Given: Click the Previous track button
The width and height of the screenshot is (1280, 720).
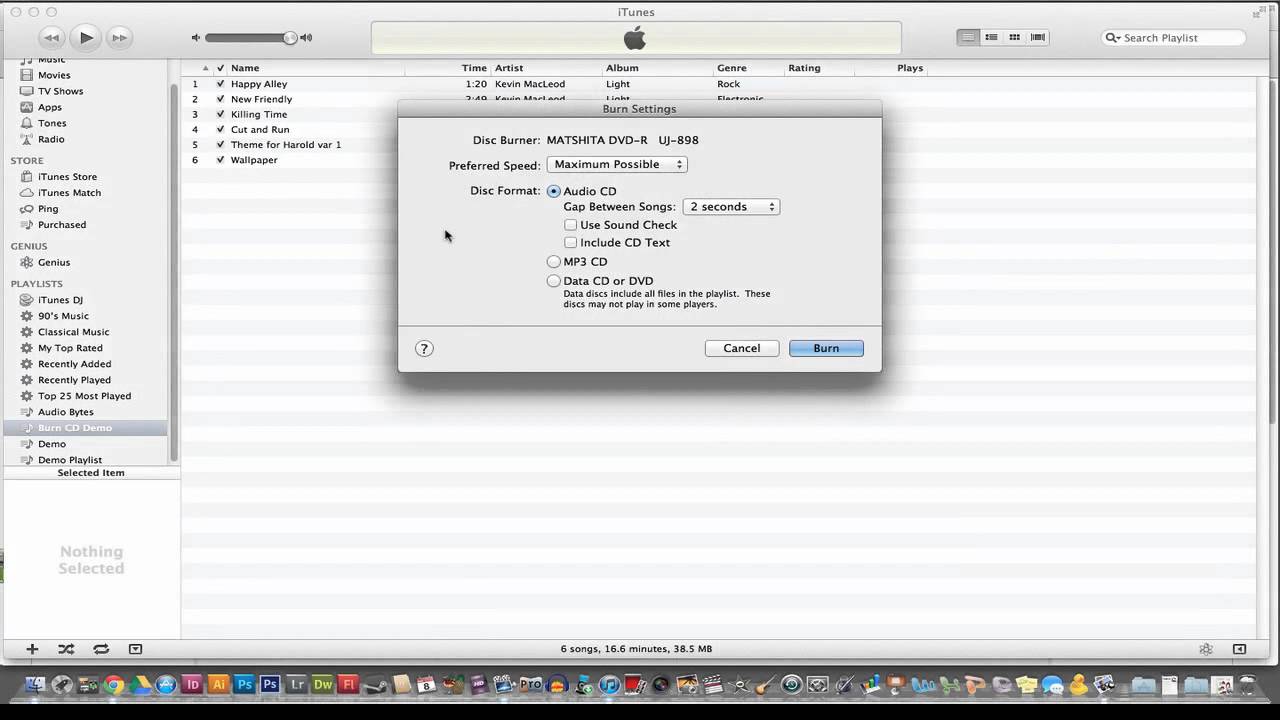Looking at the screenshot, I should [52, 38].
